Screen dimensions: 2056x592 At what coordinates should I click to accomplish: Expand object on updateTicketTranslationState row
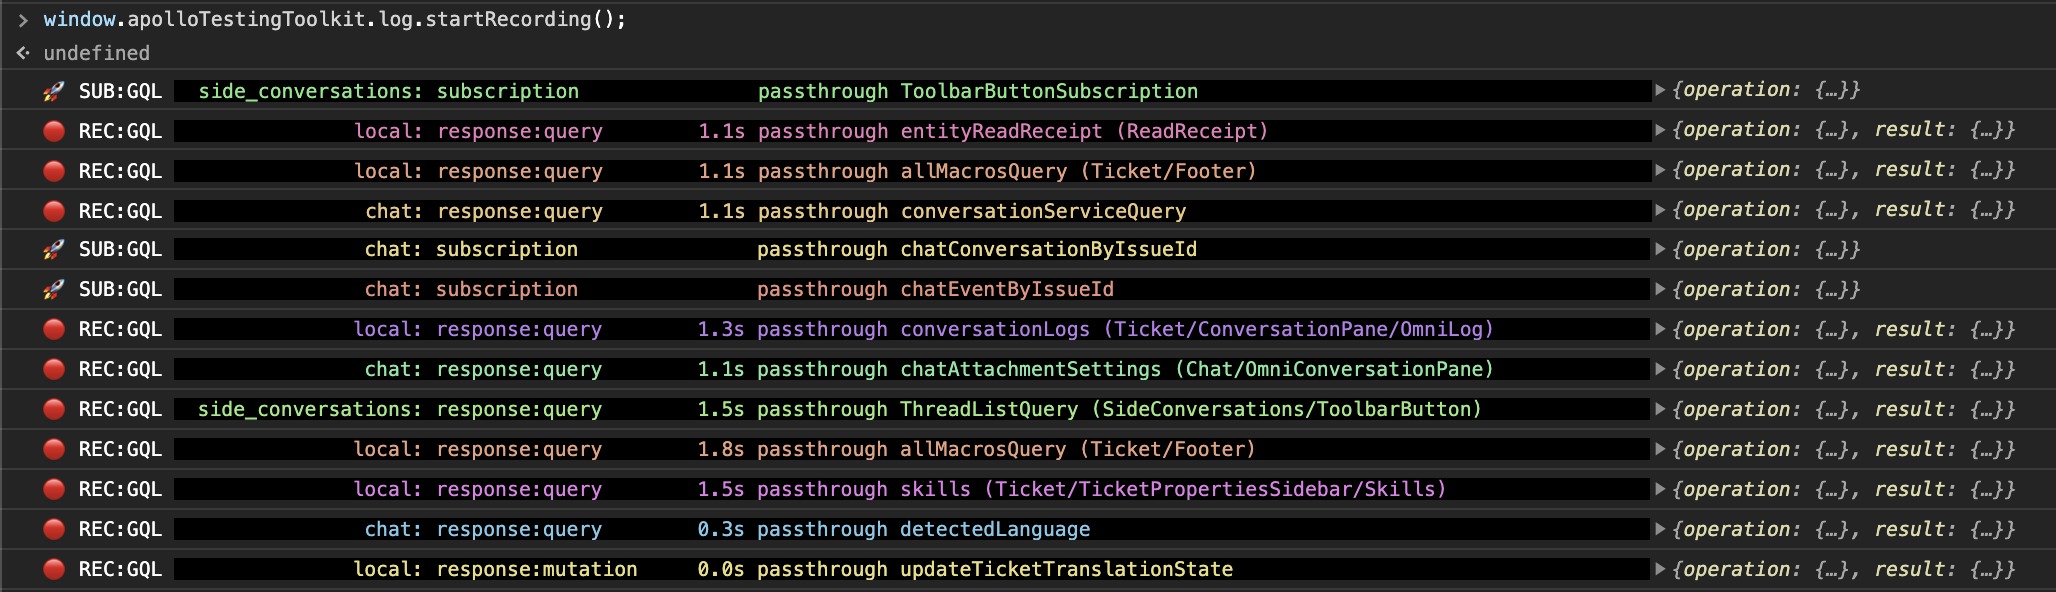tap(1660, 569)
